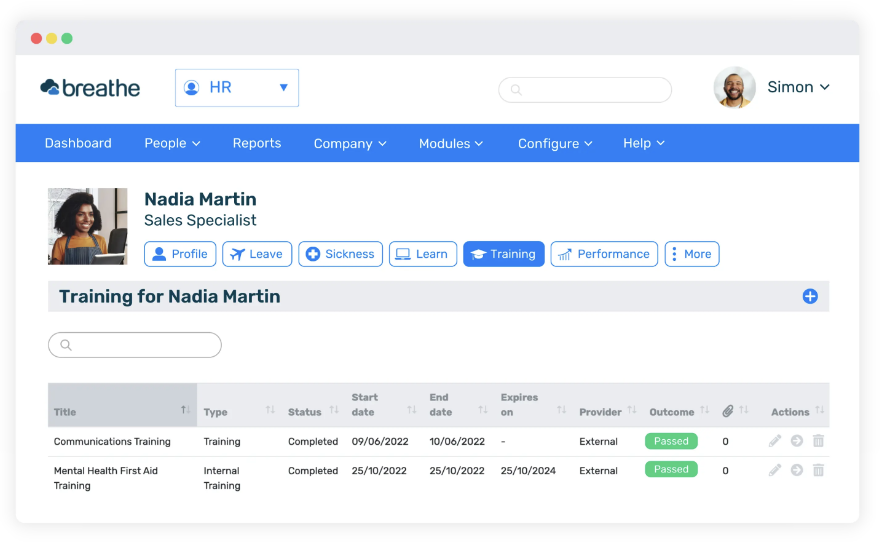Expand the People menu
This screenshot has width=882, height=542.
click(x=172, y=143)
